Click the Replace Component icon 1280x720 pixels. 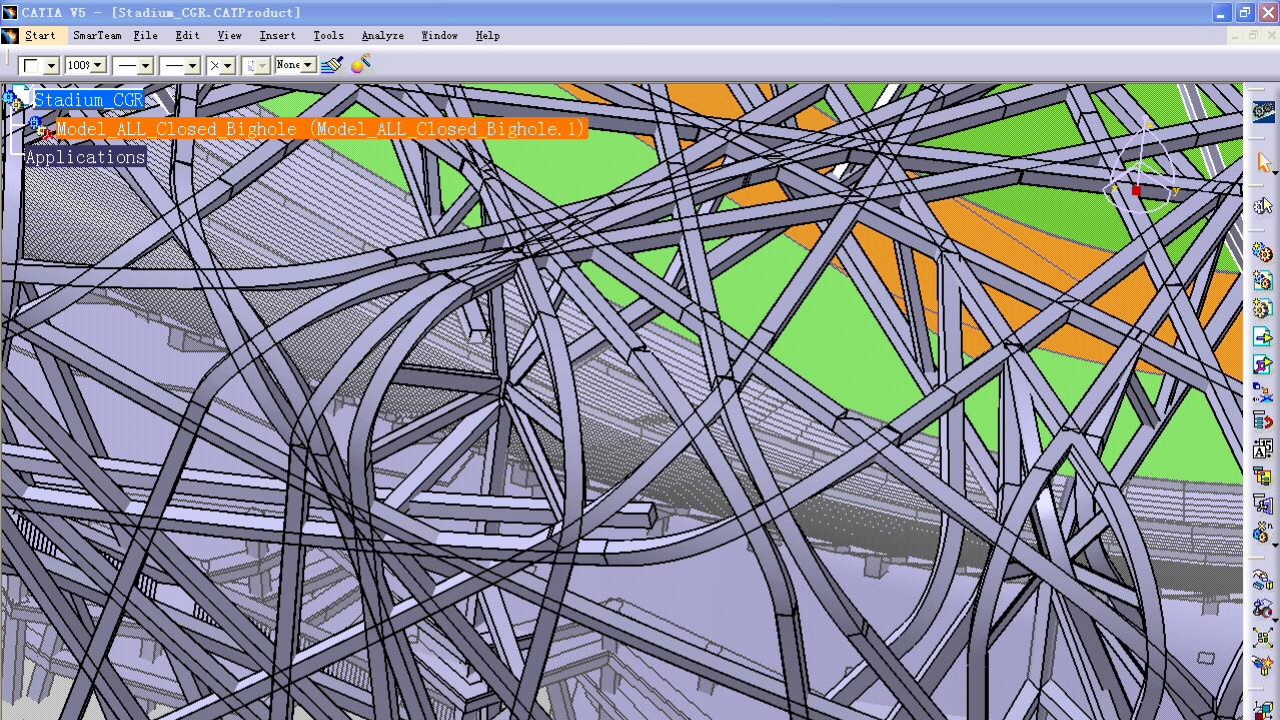click(1263, 393)
